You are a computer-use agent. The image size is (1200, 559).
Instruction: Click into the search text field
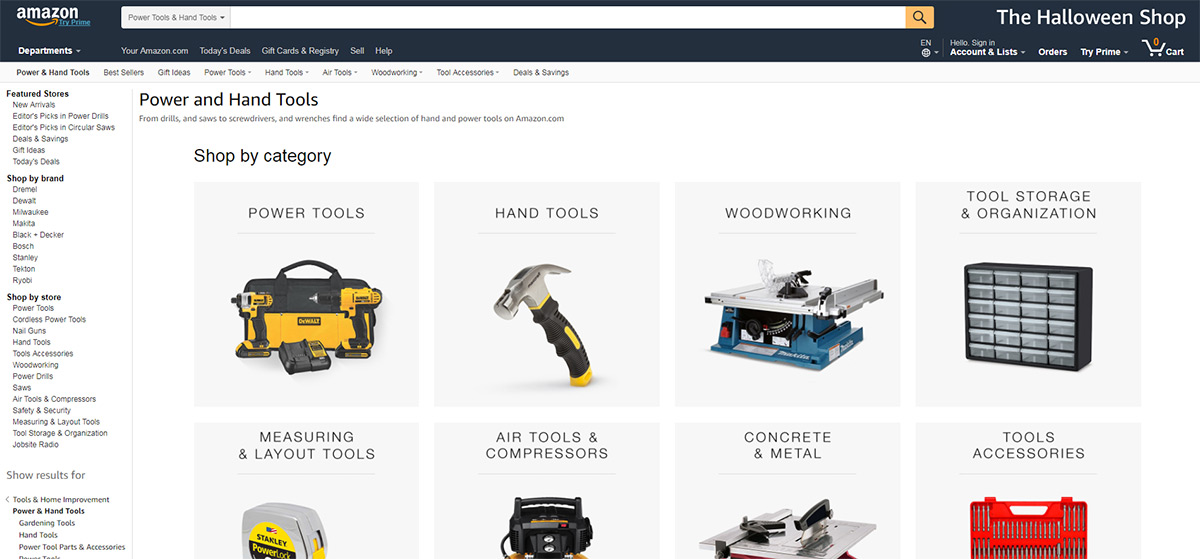tap(567, 18)
